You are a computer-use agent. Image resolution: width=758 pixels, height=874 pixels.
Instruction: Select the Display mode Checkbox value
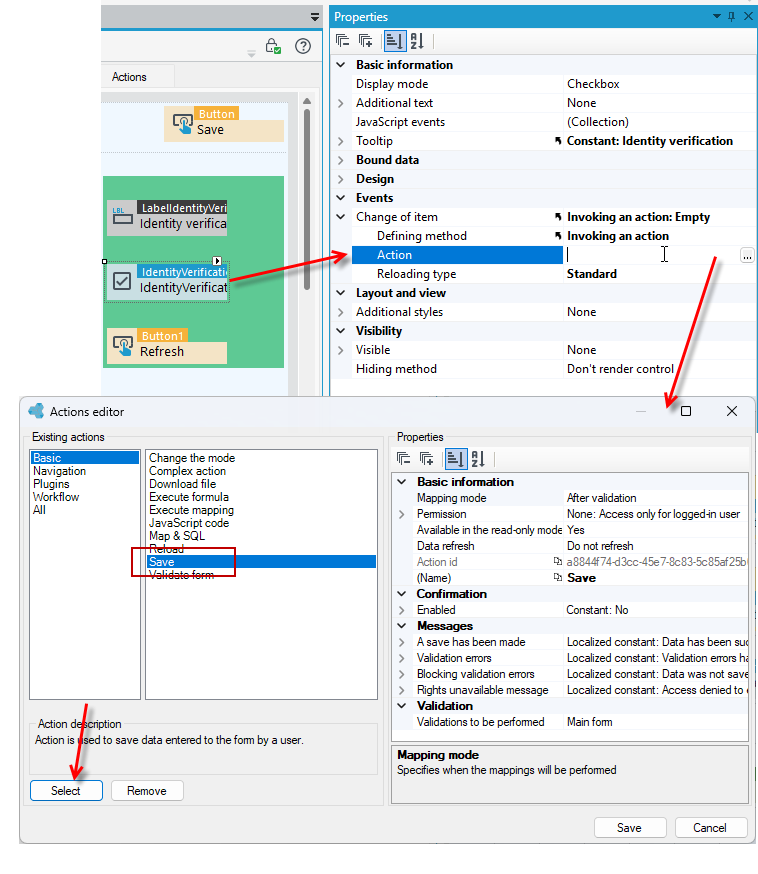[593, 84]
